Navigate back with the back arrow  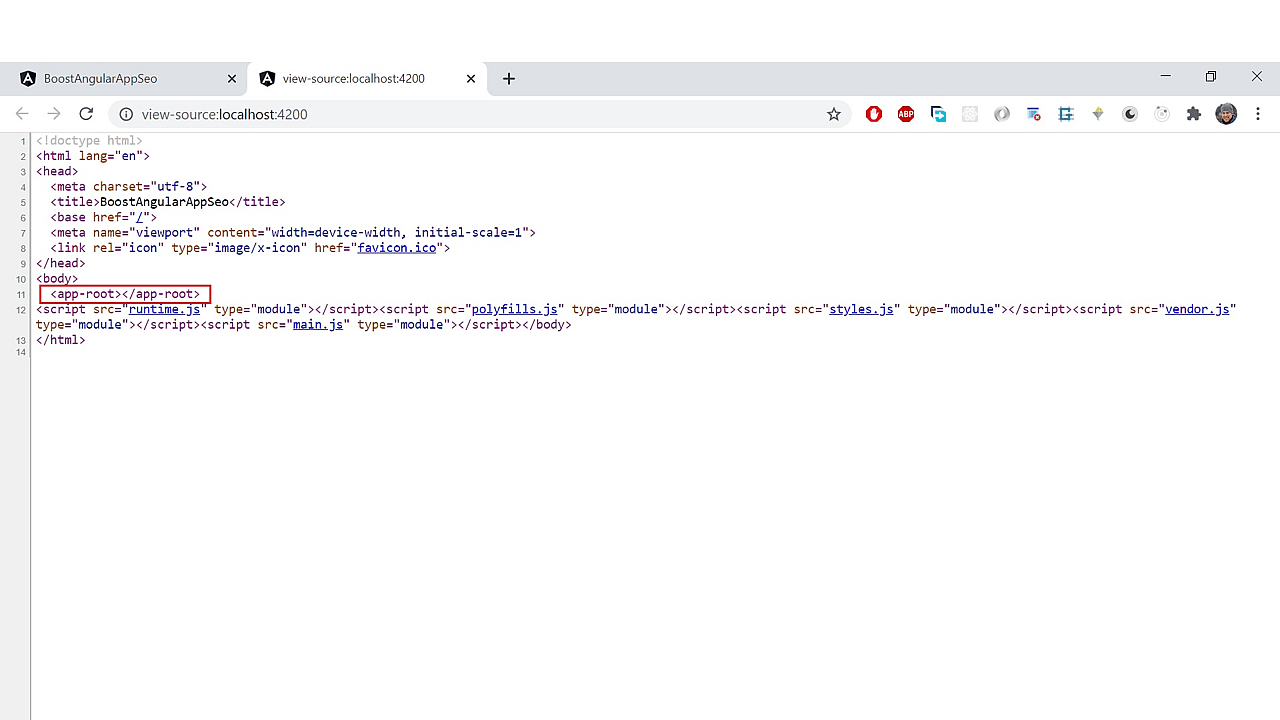click(22, 114)
